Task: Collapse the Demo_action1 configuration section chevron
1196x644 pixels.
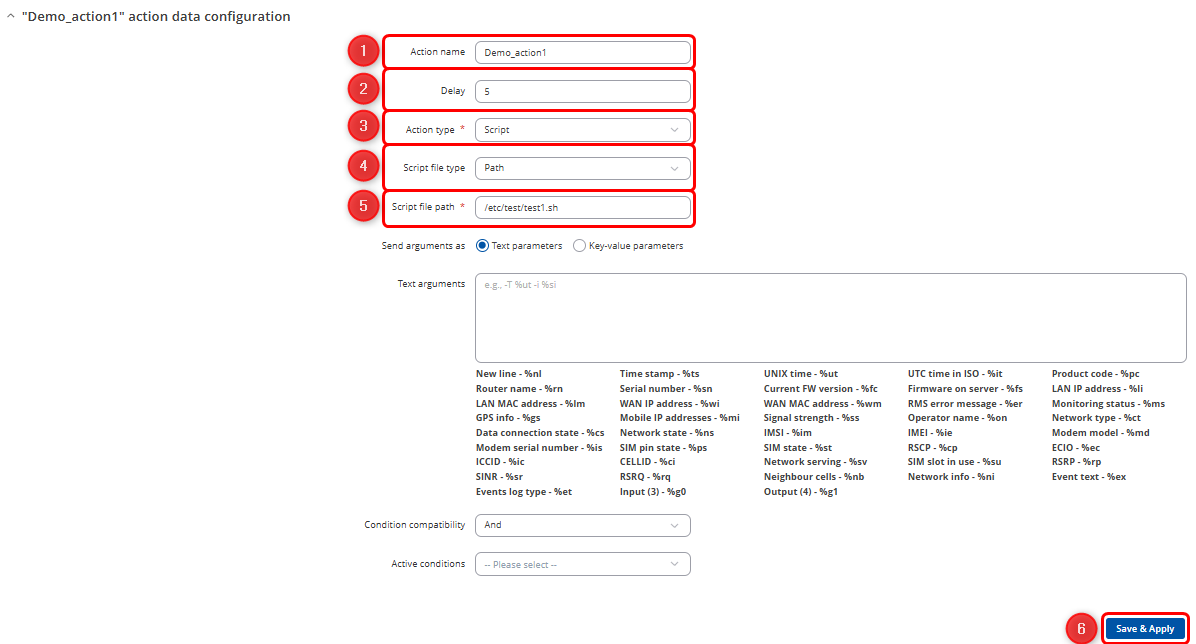Action: coord(10,17)
